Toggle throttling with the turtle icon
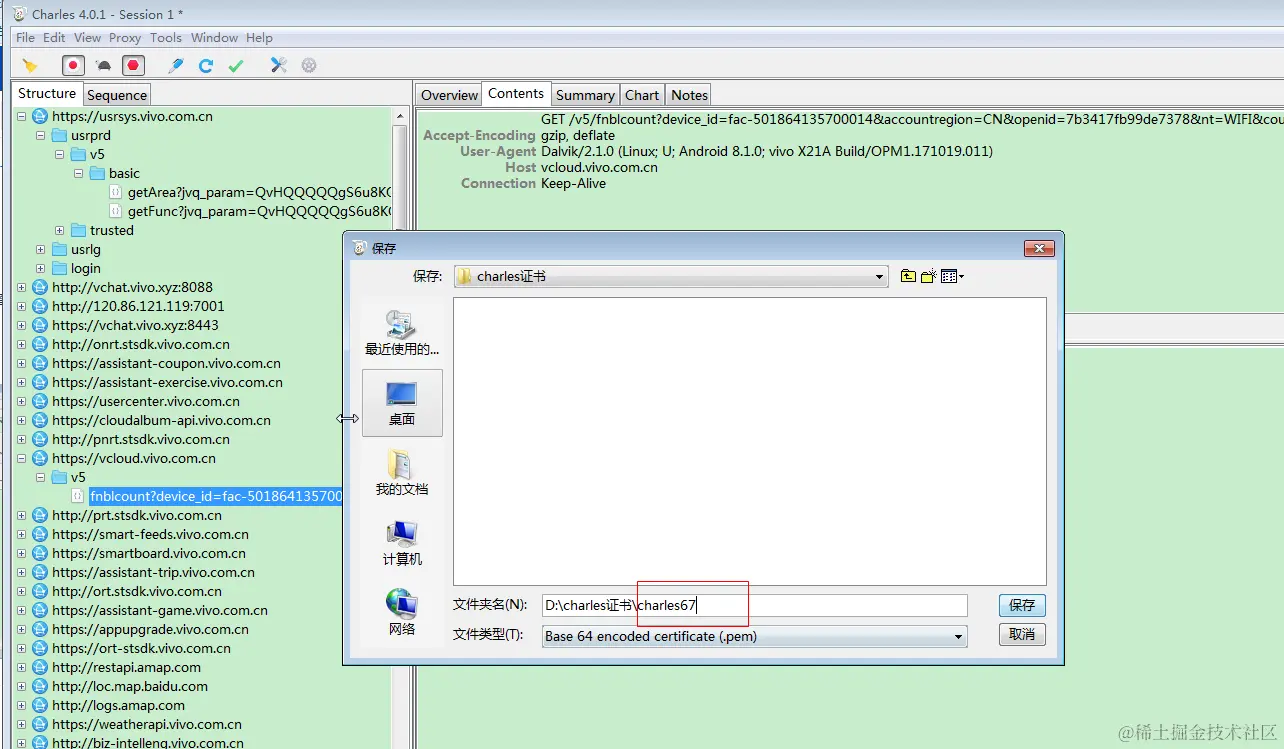Viewport: 1284px width, 749px height. [103, 66]
